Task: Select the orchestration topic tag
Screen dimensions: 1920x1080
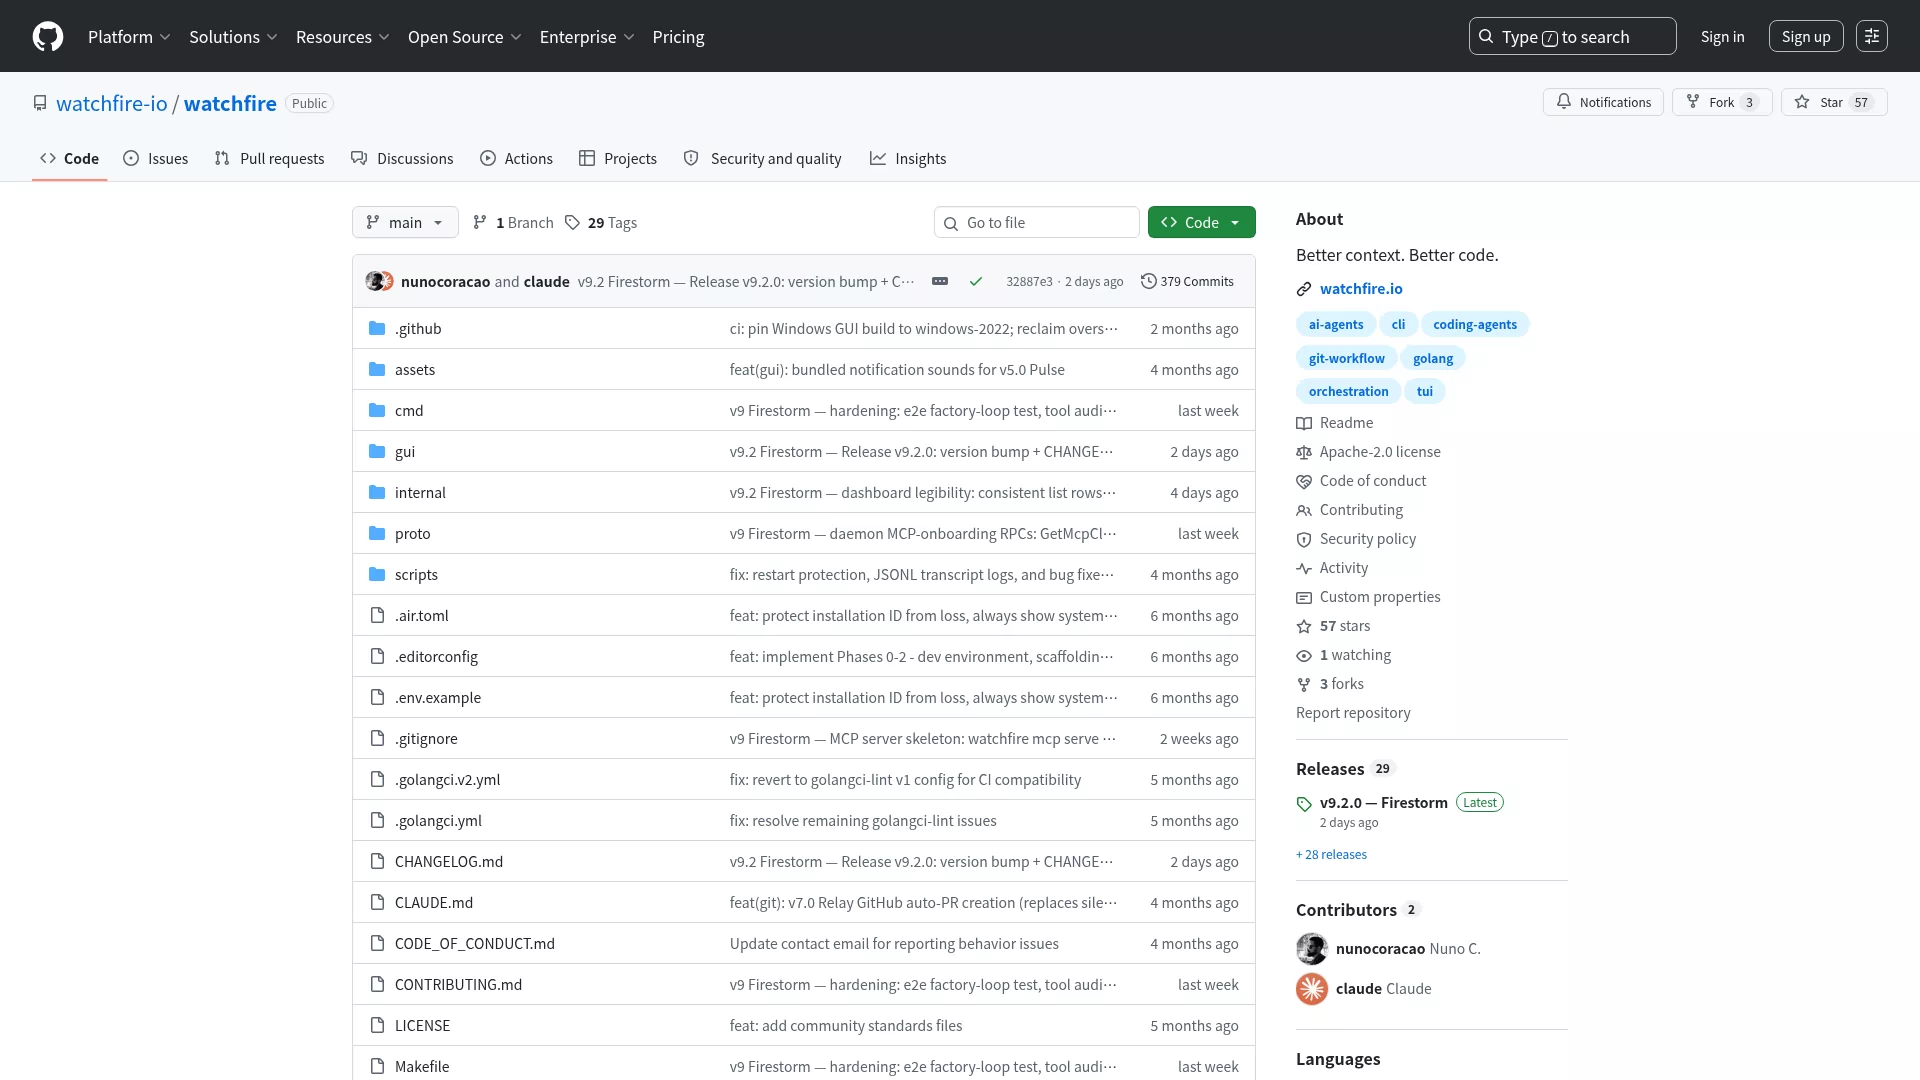Action: coord(1348,392)
